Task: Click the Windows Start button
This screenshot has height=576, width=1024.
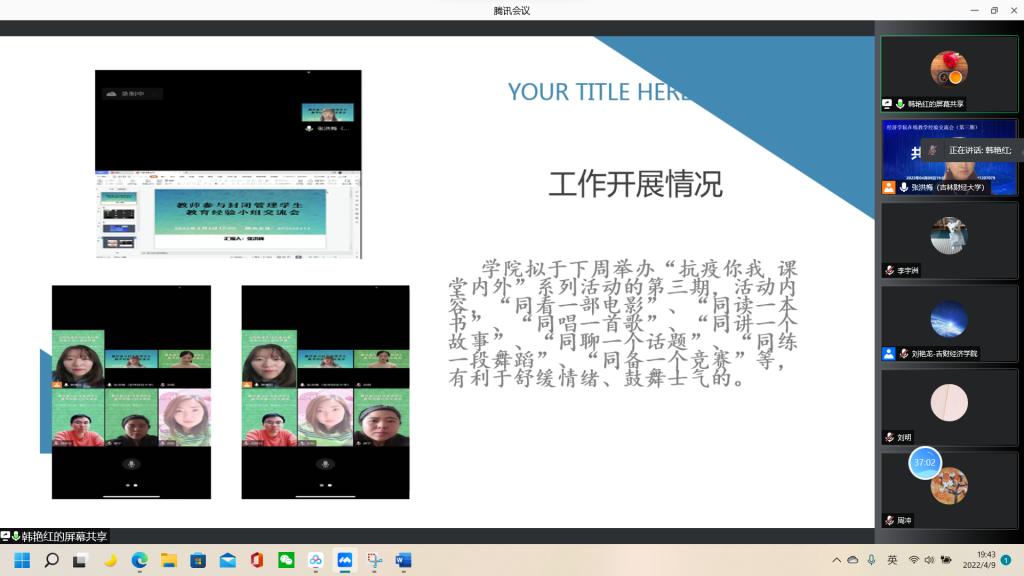Action: [22, 560]
